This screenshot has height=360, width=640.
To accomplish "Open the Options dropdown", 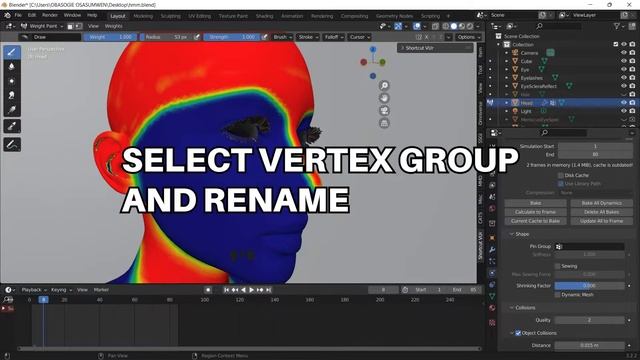I will tap(468, 37).
